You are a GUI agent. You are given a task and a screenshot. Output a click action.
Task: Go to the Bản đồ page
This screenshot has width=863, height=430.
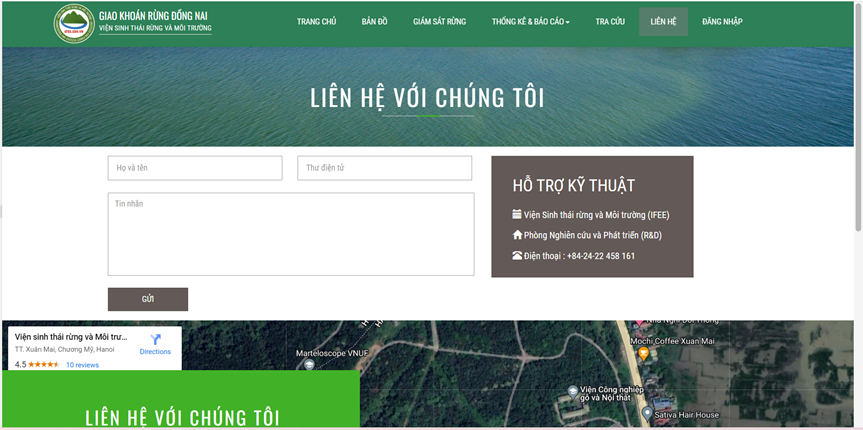pos(375,22)
